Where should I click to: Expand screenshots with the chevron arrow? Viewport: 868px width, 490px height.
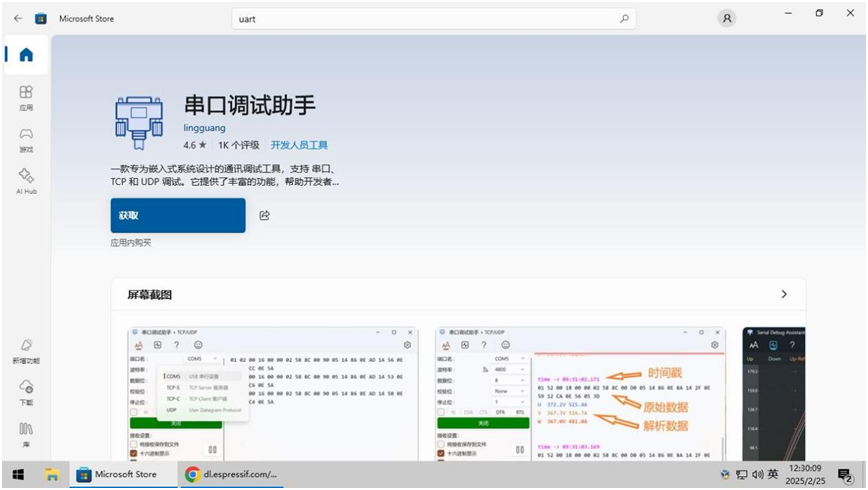point(784,294)
